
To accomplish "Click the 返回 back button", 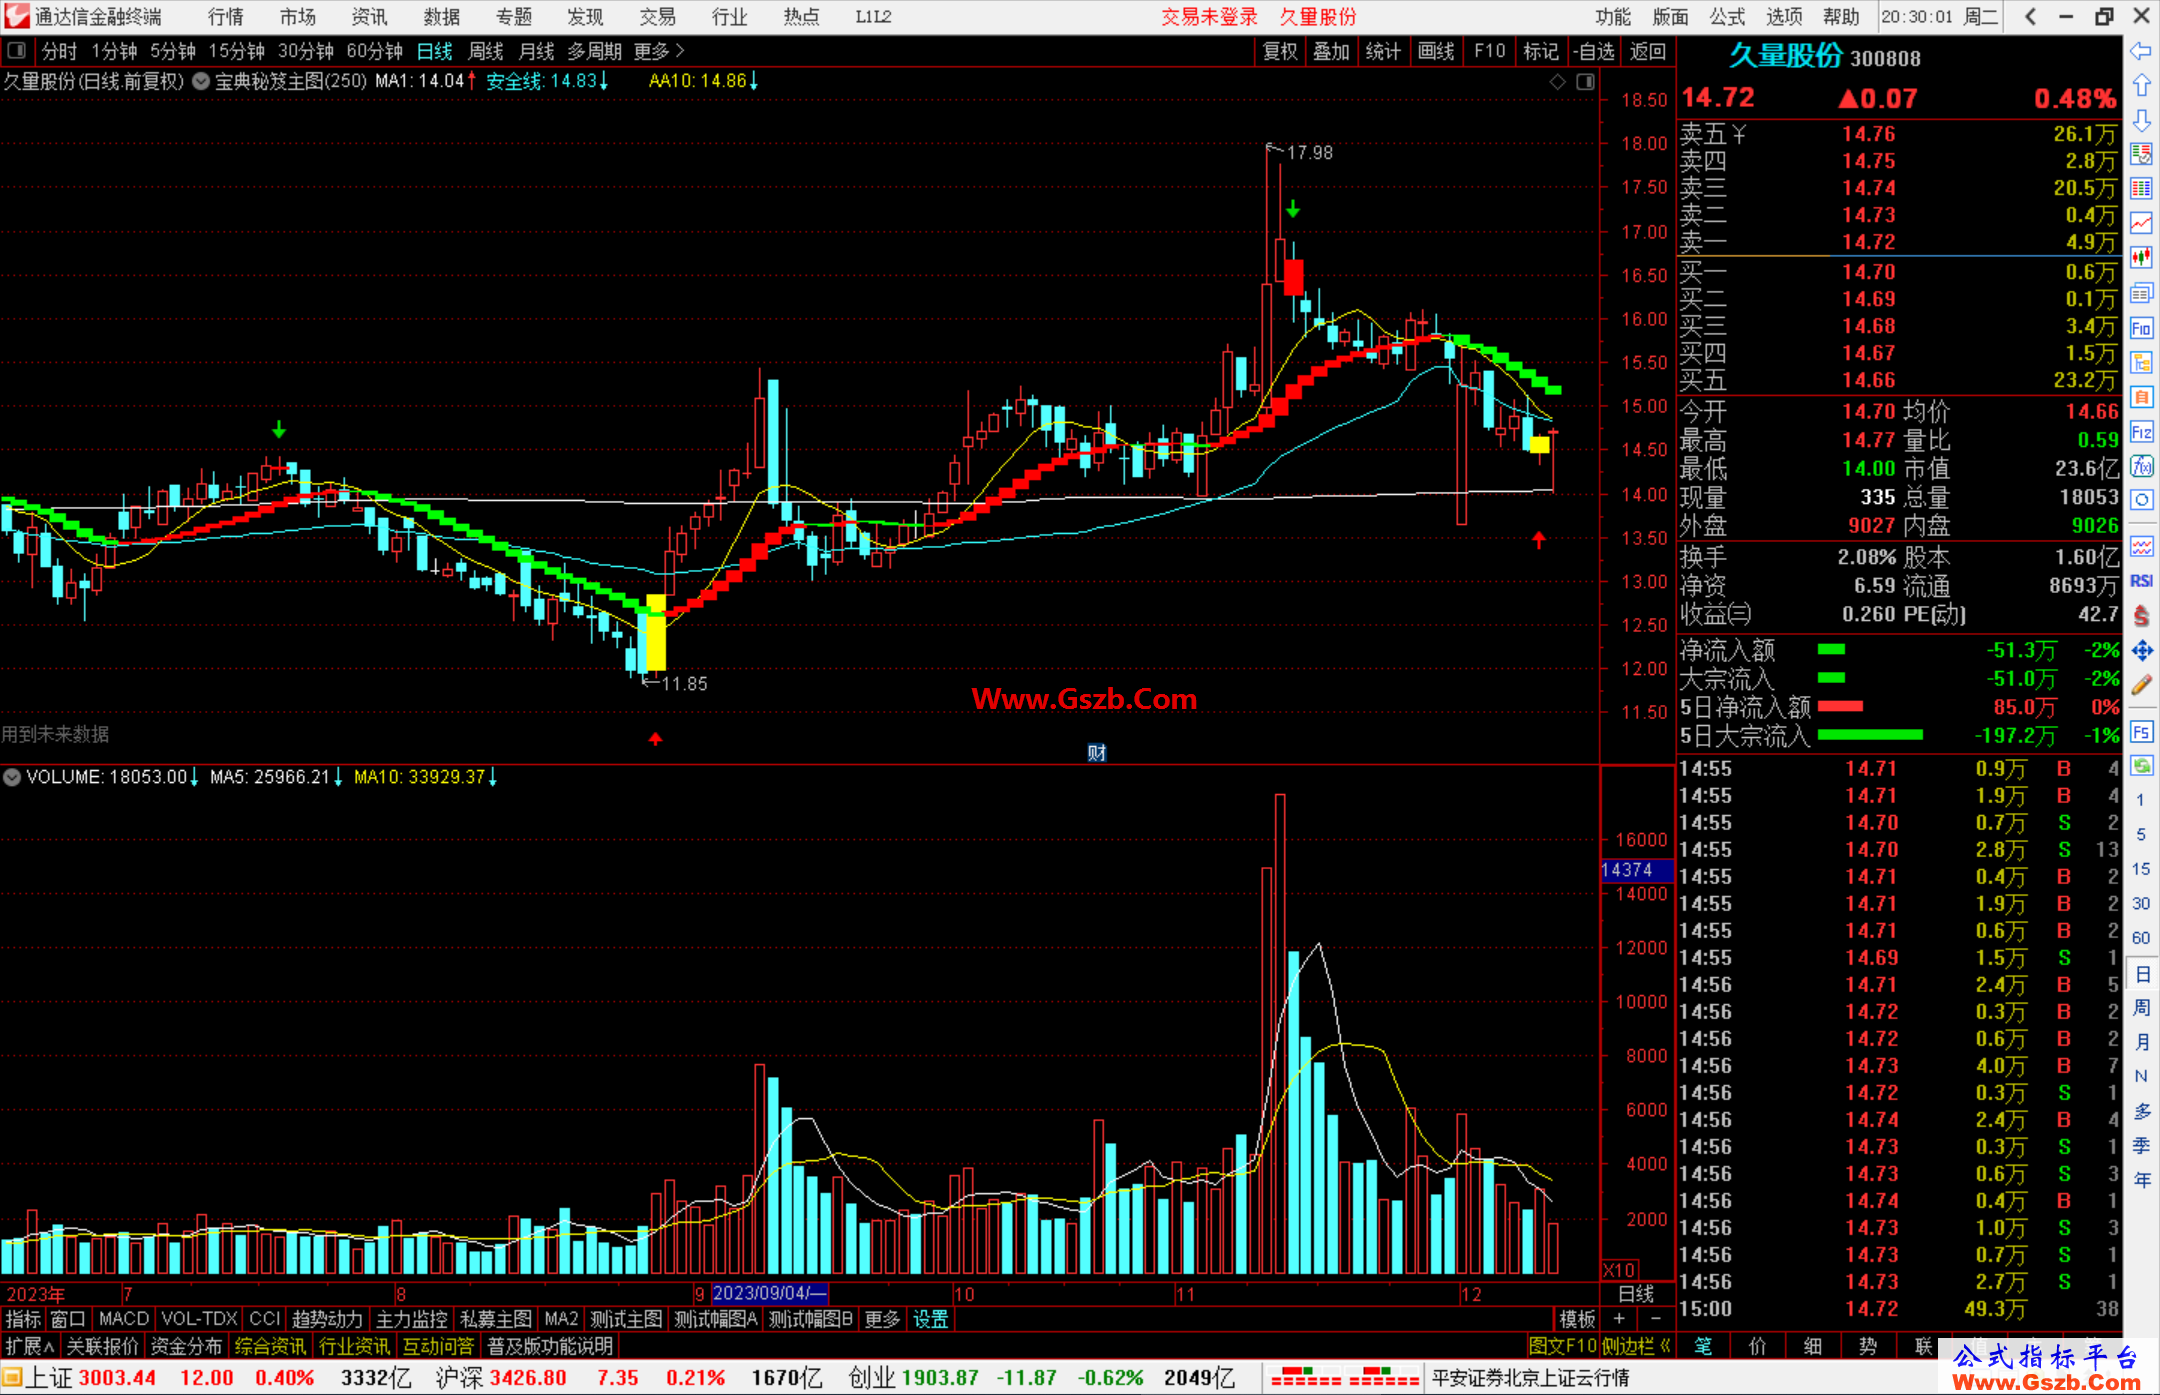I will (x=1648, y=51).
